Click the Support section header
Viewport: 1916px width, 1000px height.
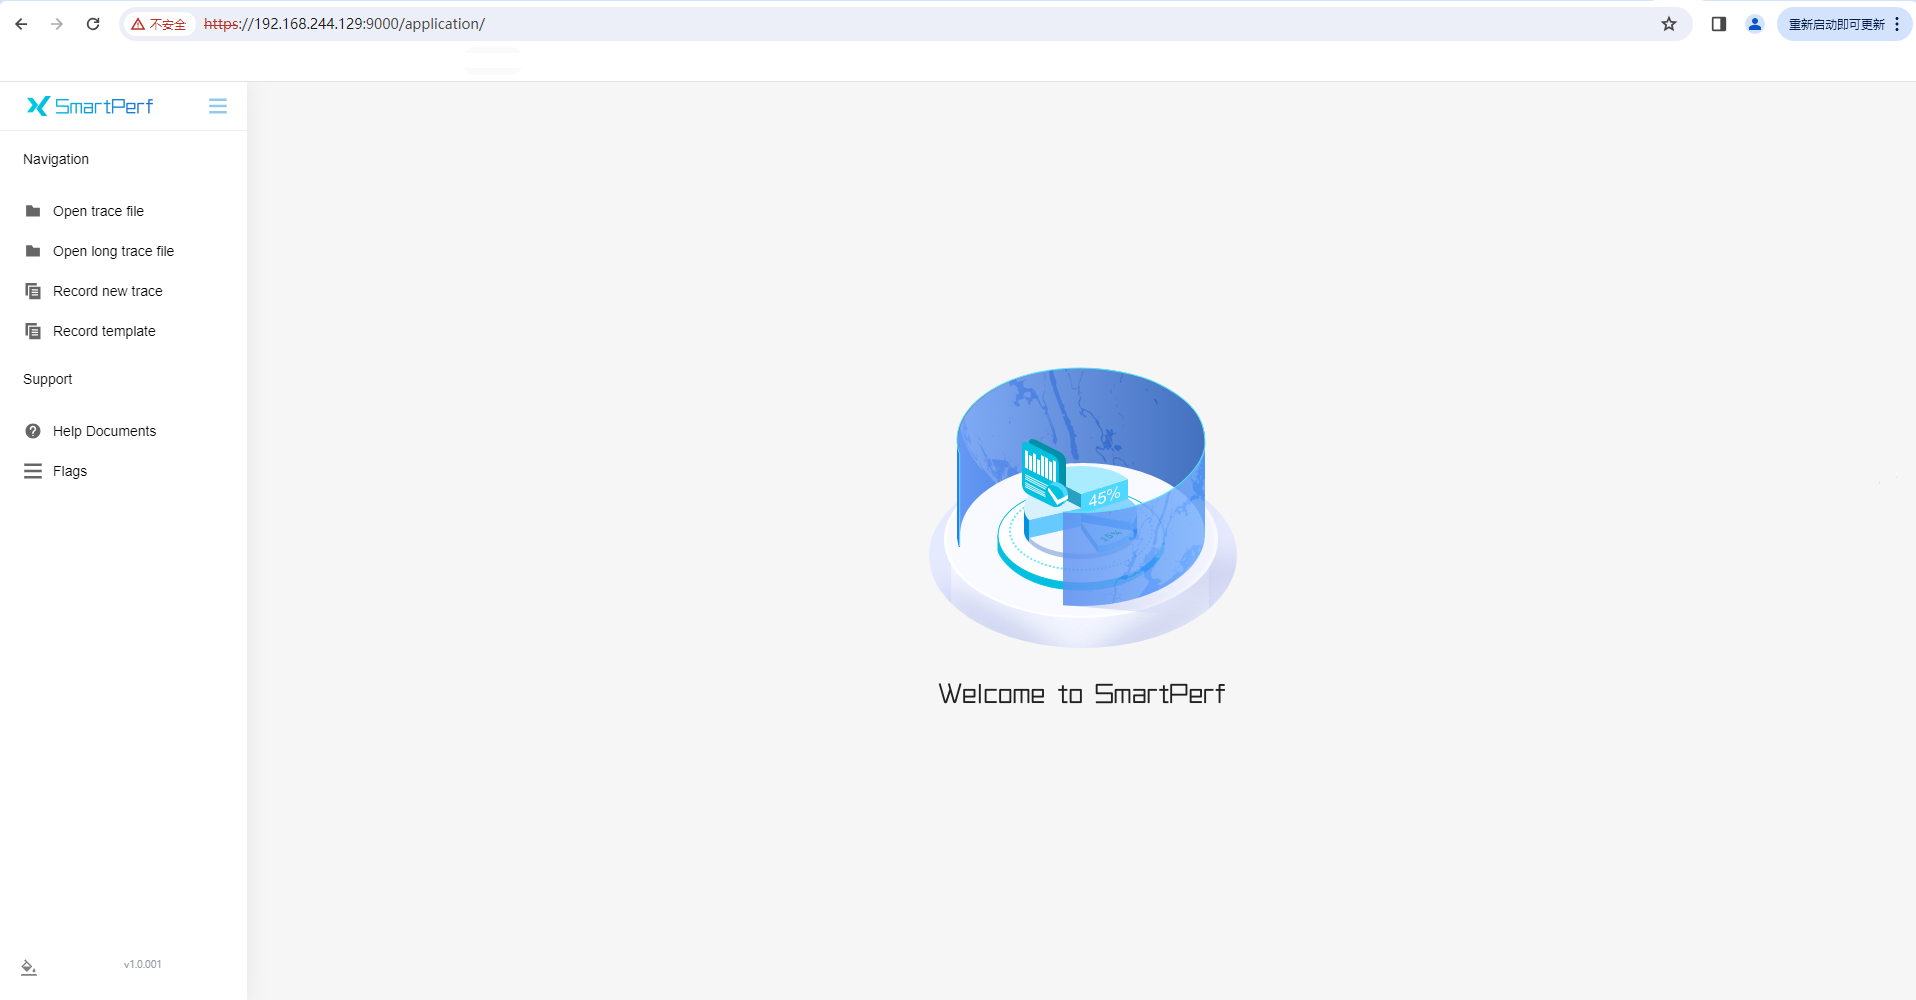coord(47,378)
